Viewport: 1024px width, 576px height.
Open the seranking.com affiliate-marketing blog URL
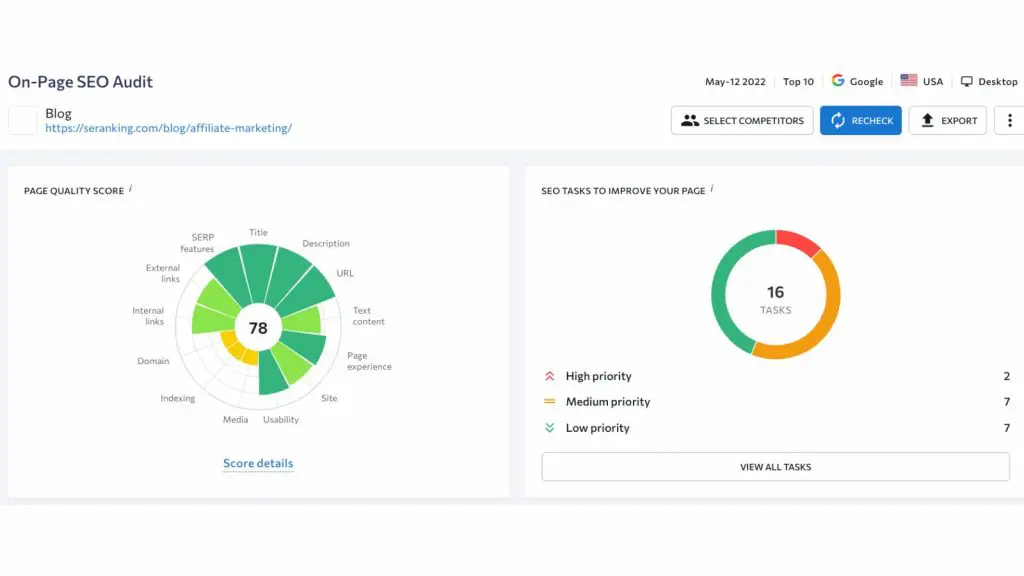pos(168,128)
